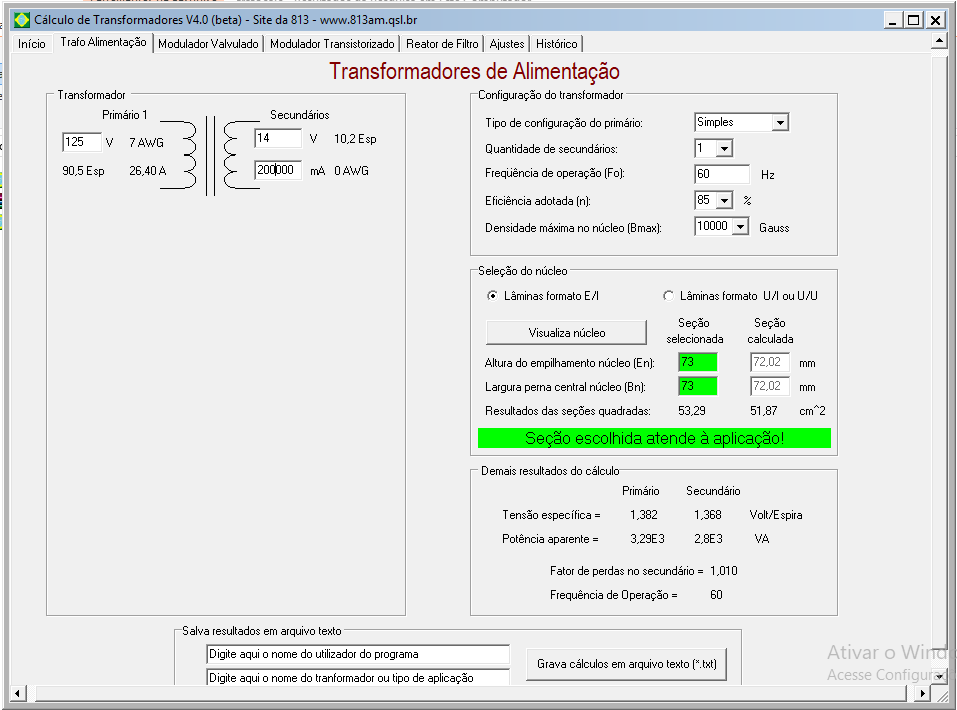The image size is (957, 710).
Task: Open the Modulador Valvulado tab
Action: coord(208,44)
